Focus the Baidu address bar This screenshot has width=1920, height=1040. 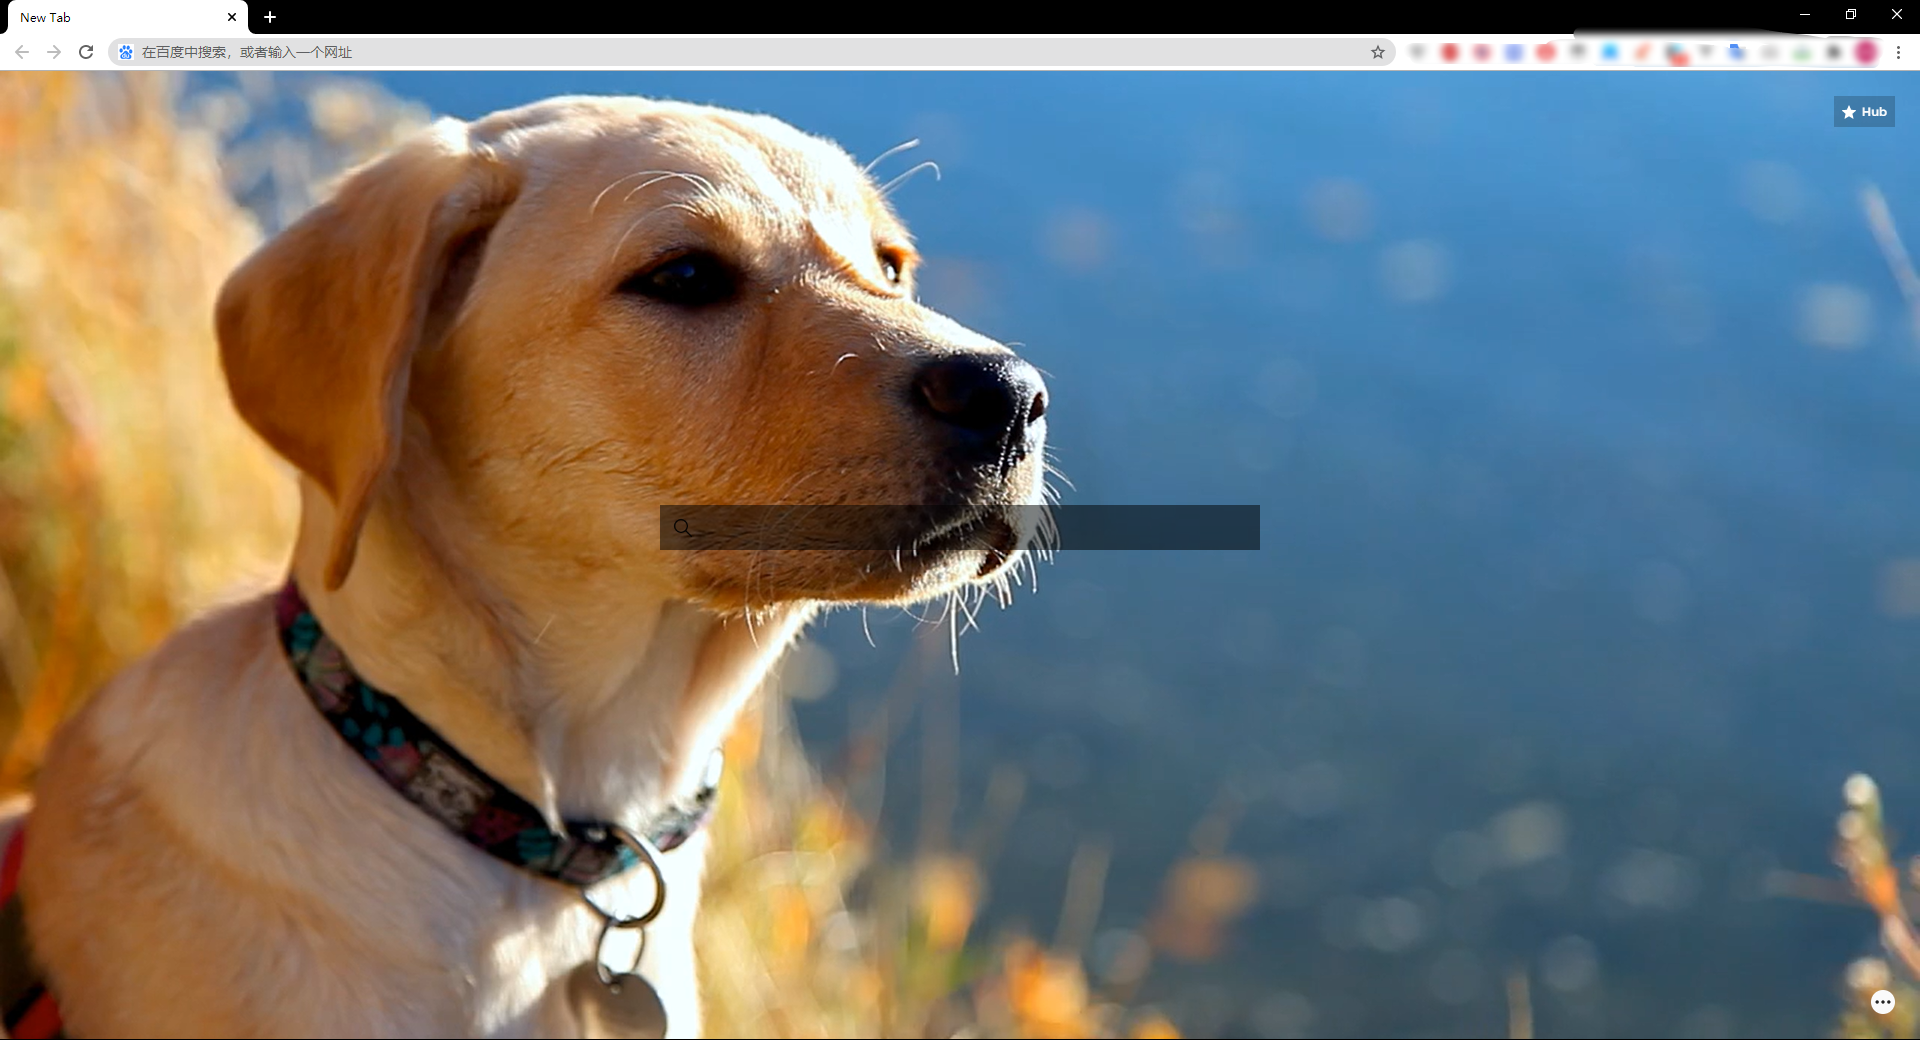click(752, 52)
